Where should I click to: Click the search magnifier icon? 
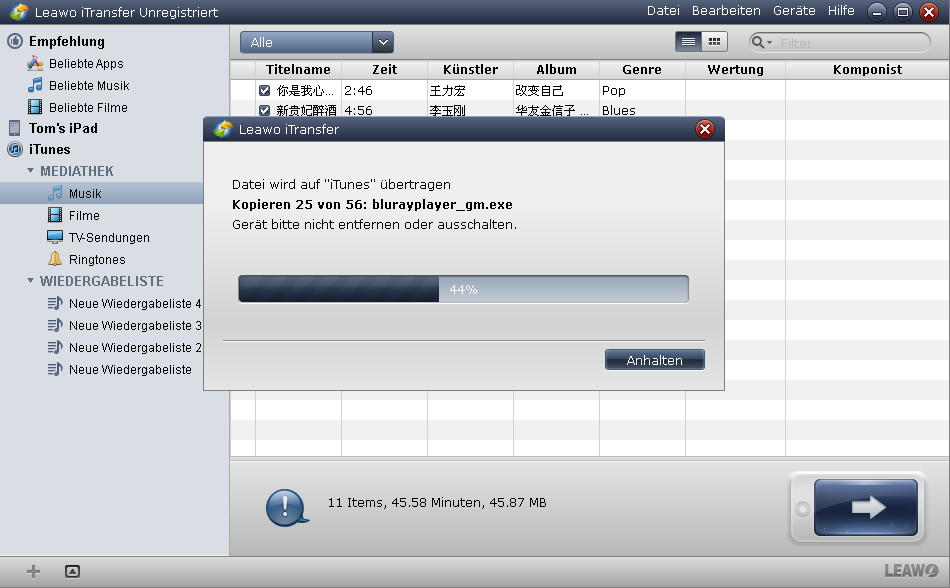tap(757, 42)
